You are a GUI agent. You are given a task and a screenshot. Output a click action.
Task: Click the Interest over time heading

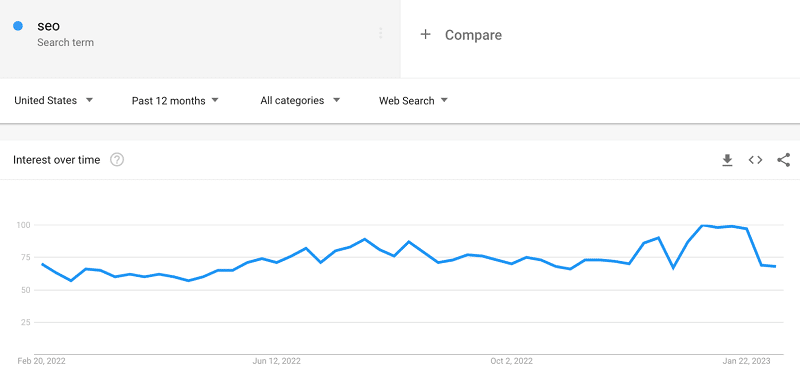coord(57,160)
